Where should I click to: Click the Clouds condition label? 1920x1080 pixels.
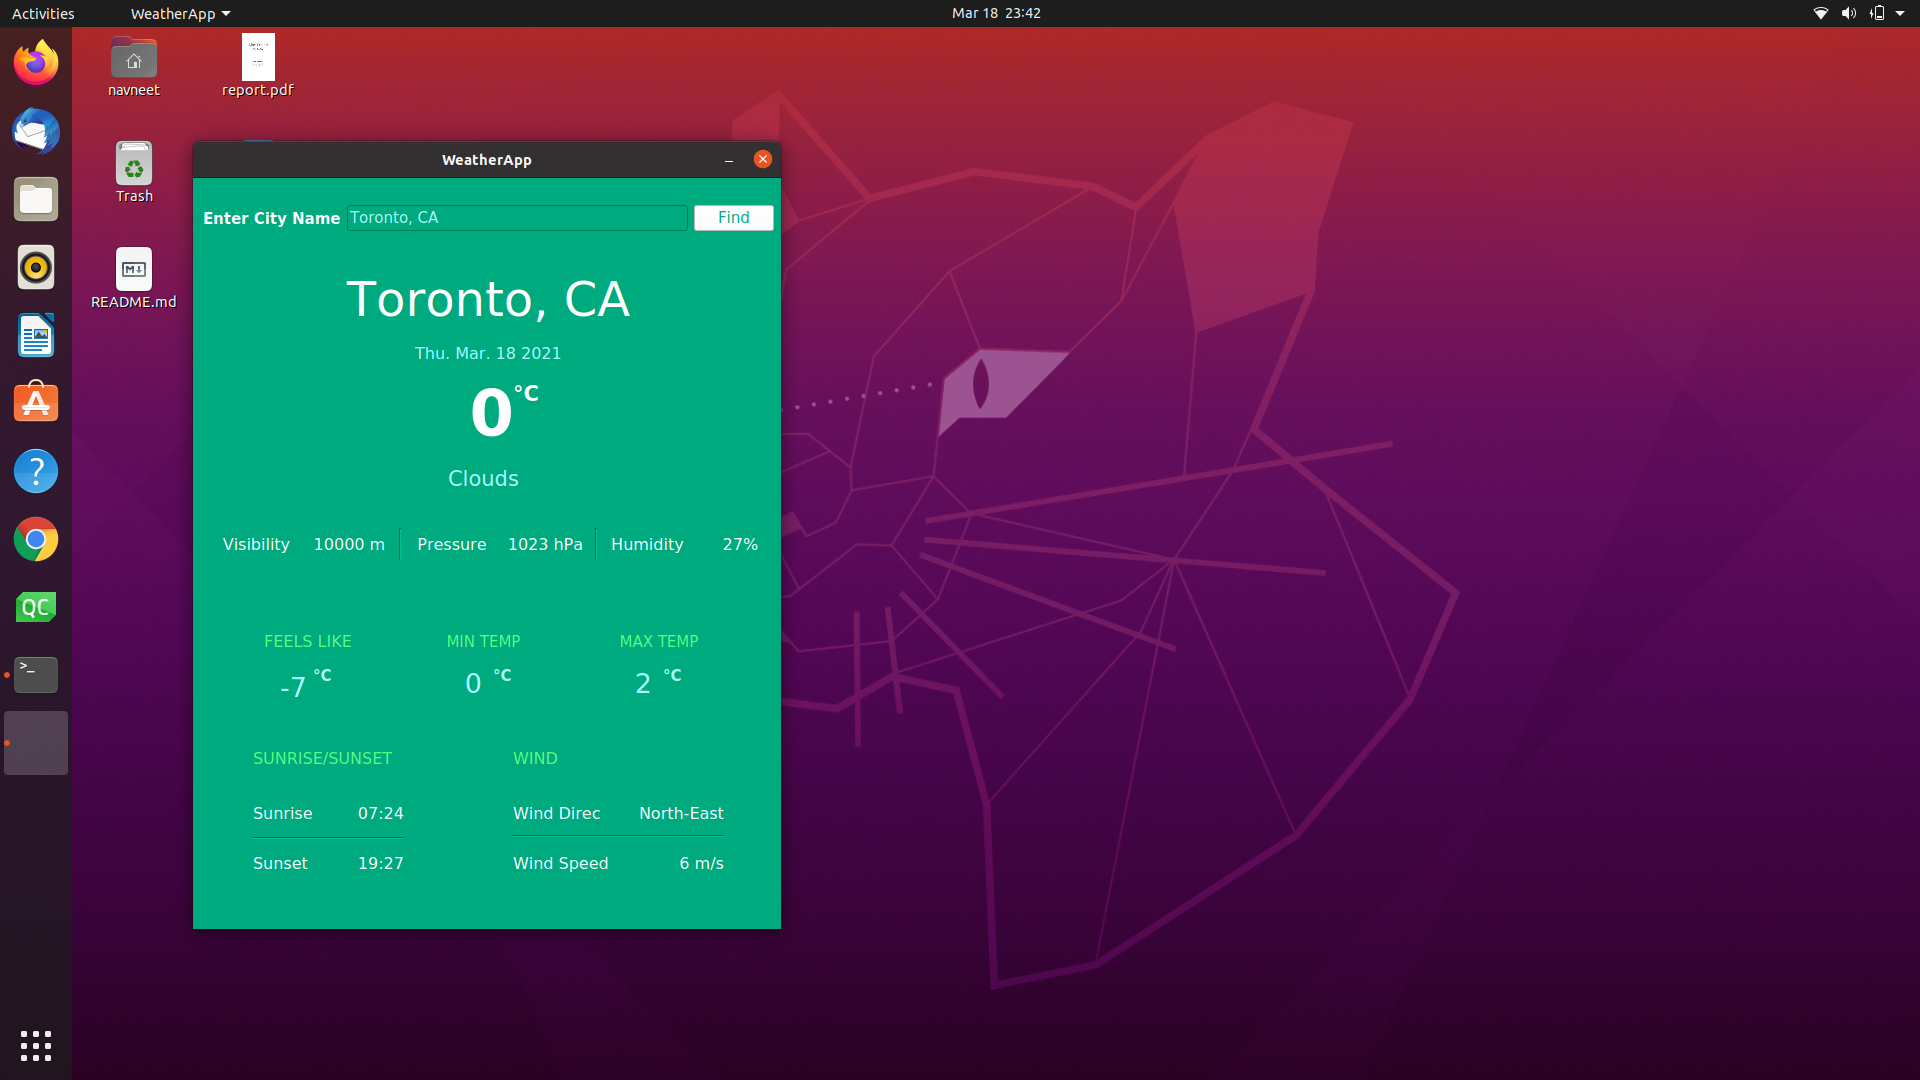click(483, 478)
